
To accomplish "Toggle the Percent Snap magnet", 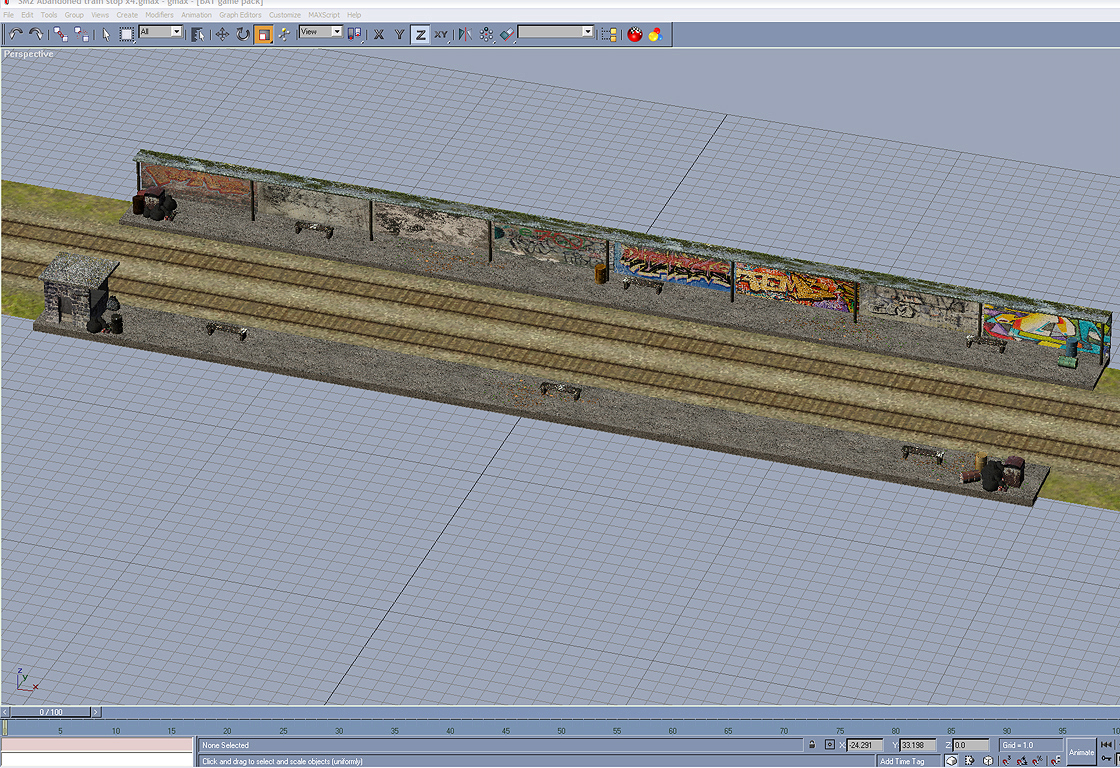I will 1038,761.
